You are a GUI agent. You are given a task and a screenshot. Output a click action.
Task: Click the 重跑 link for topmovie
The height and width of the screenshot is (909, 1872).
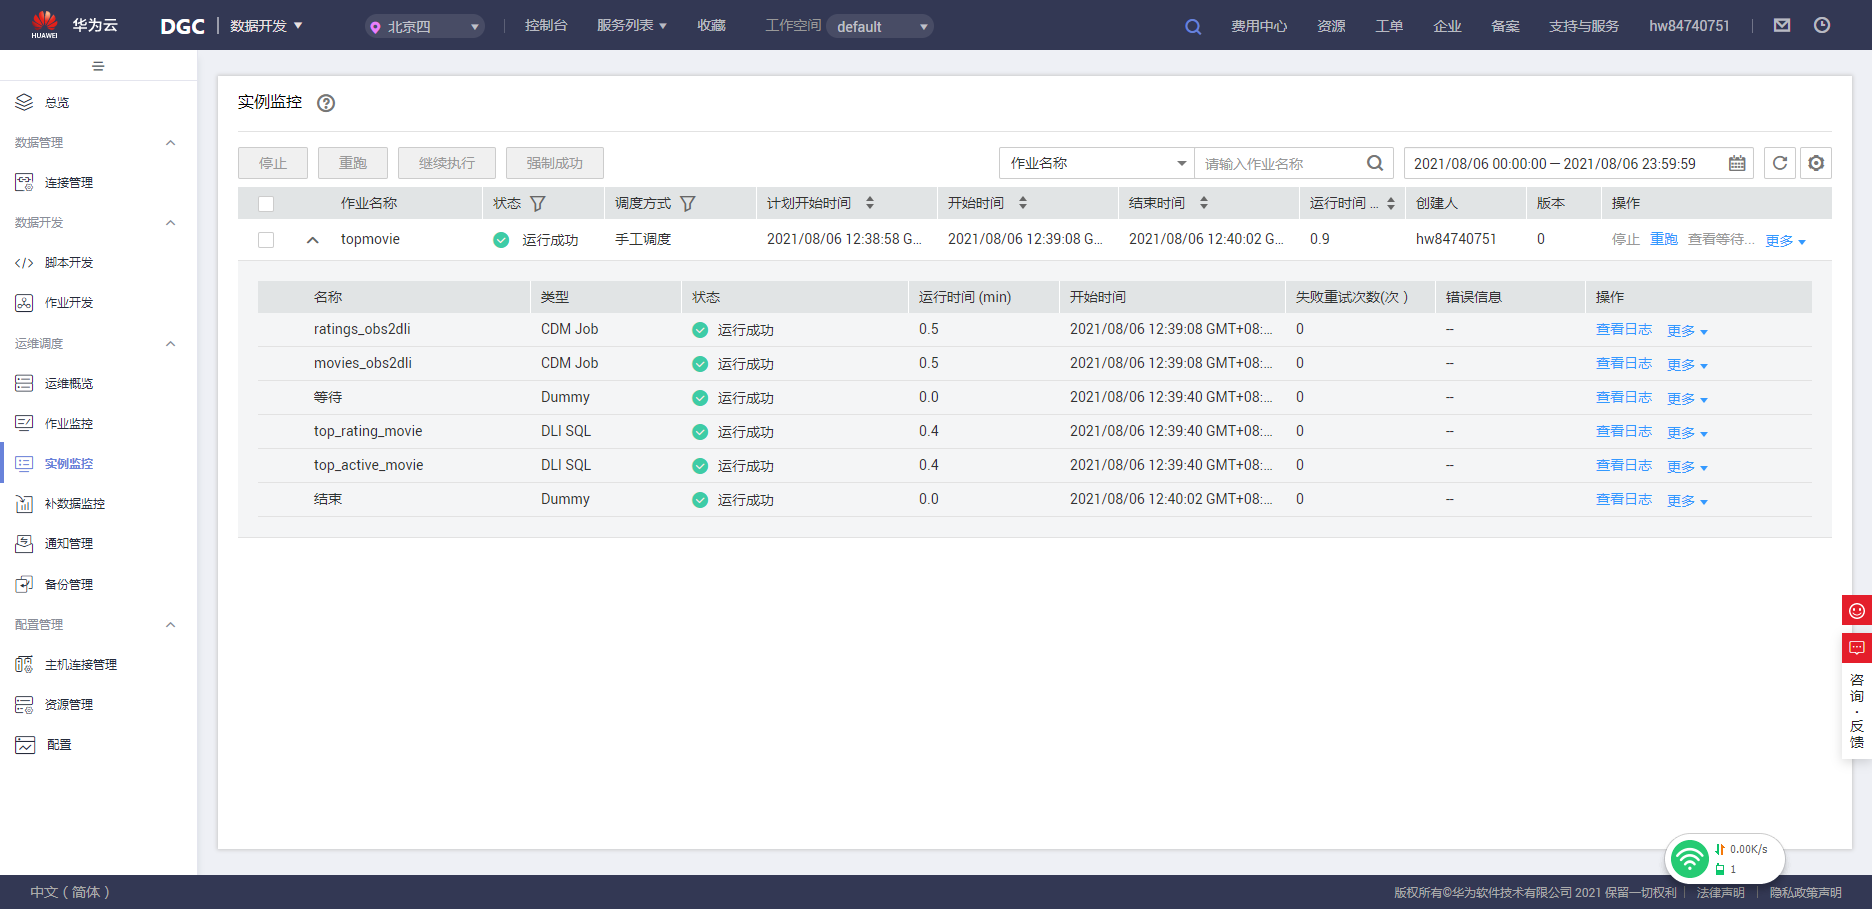point(1664,239)
